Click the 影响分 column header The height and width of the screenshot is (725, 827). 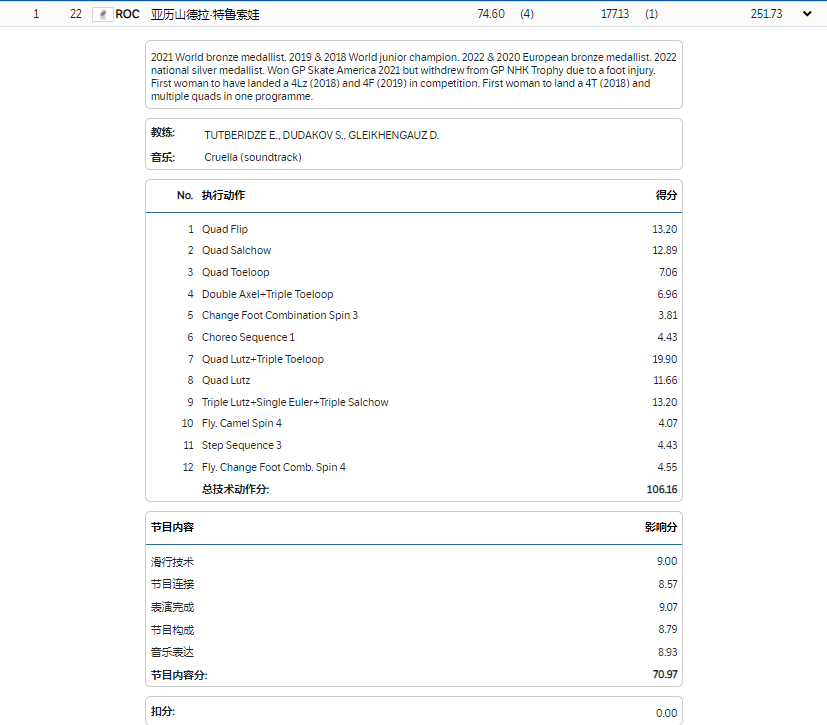(x=661, y=527)
